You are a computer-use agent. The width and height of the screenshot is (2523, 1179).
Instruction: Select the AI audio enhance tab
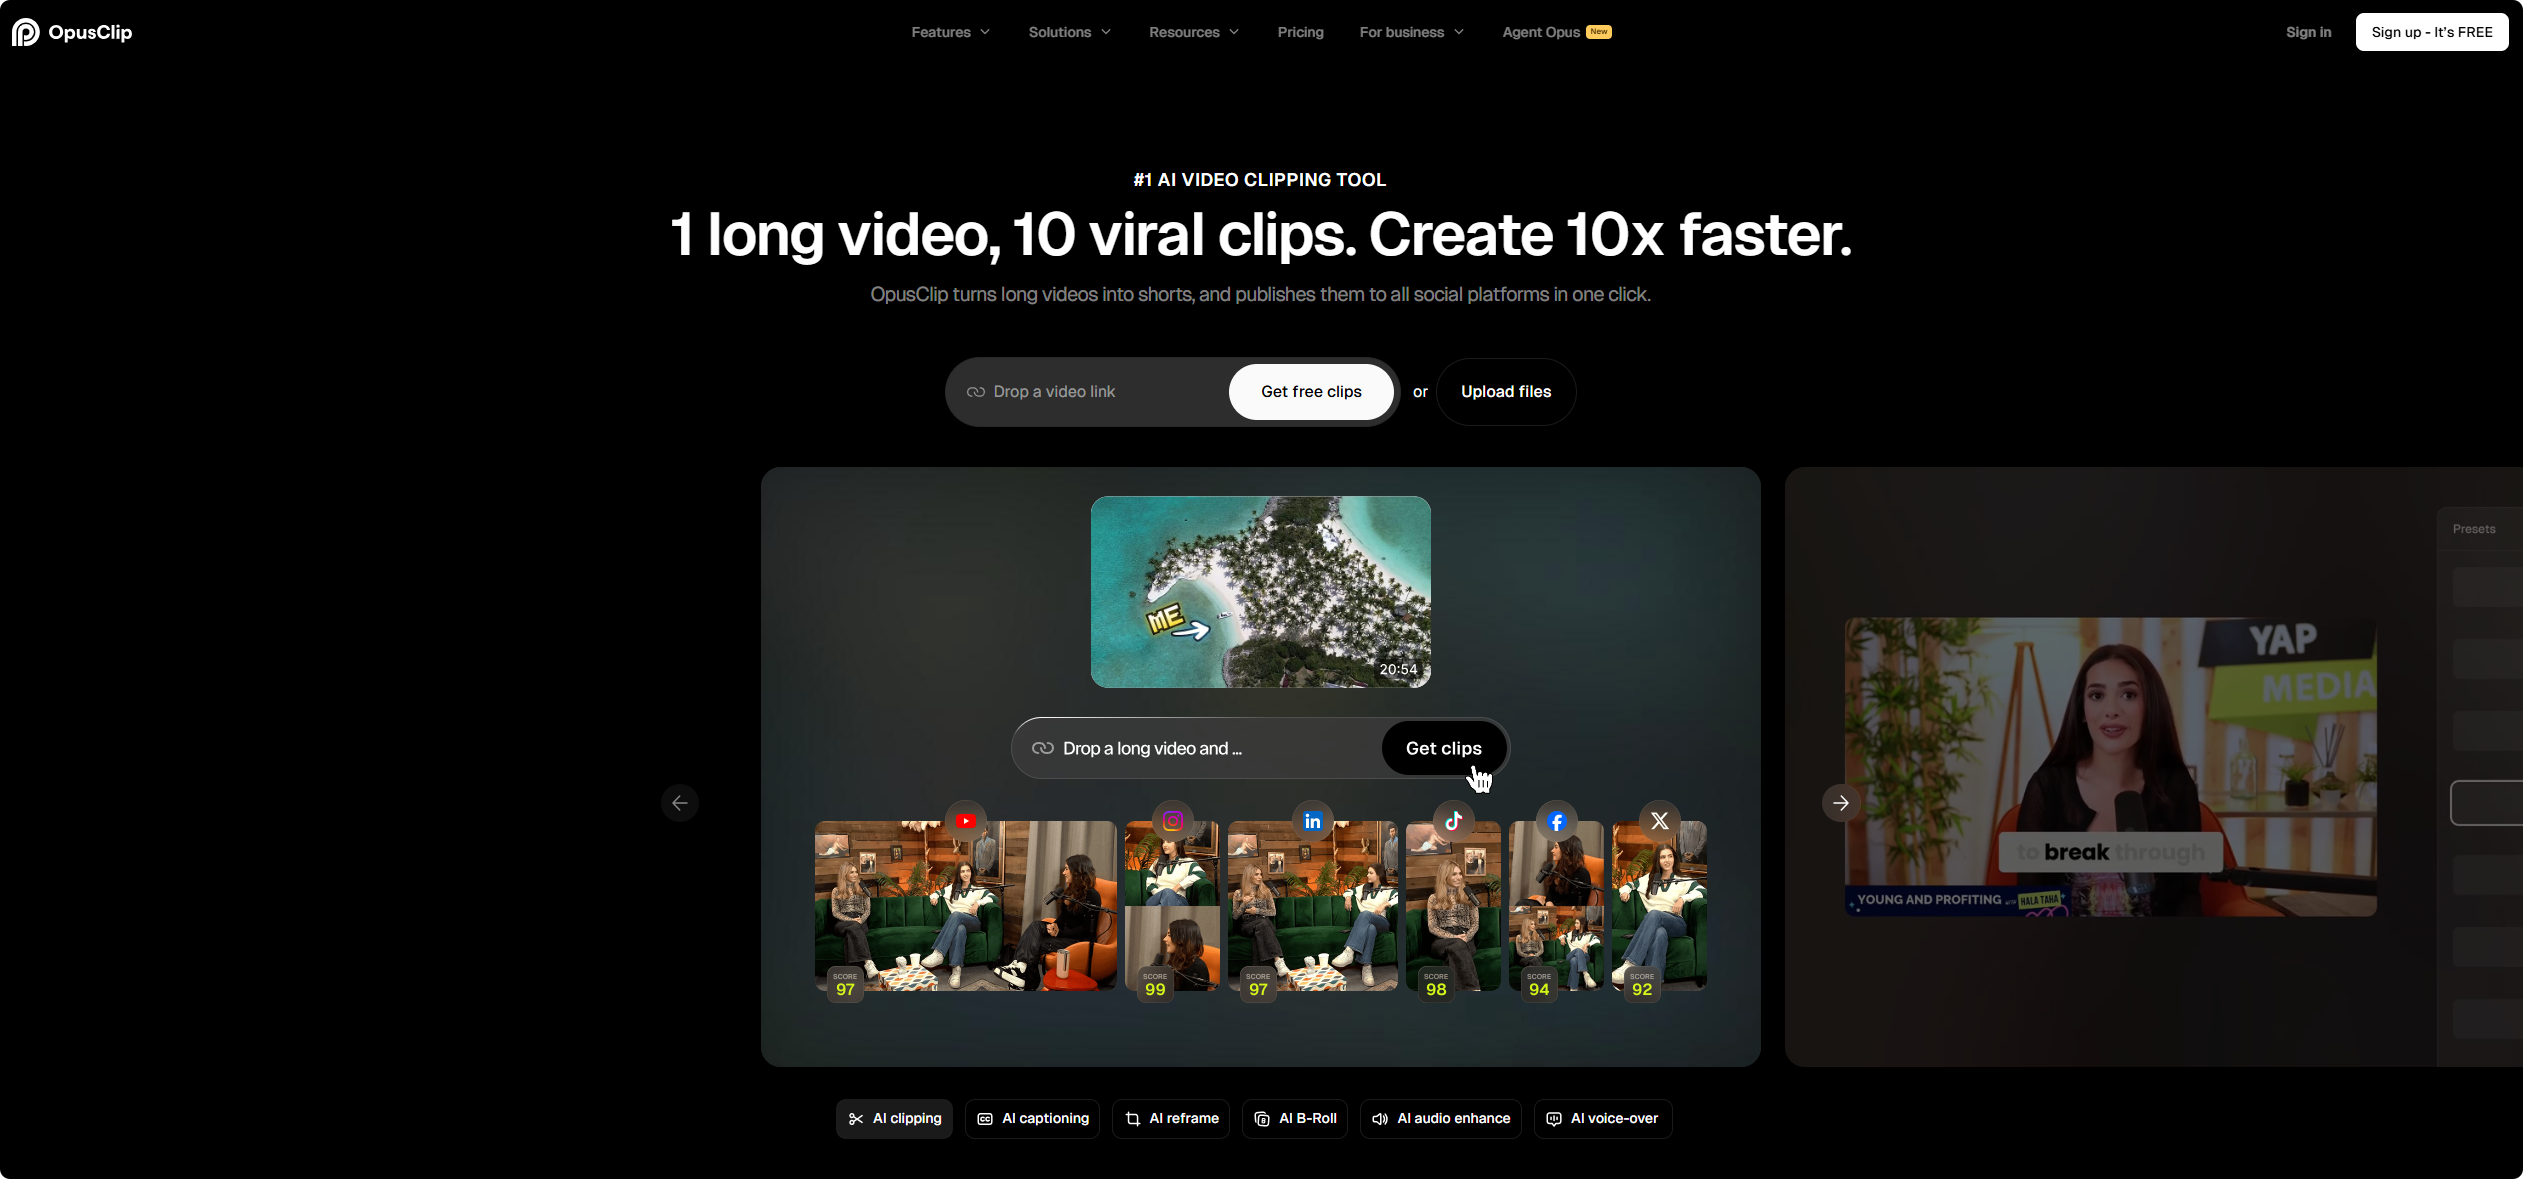coord(1441,1118)
